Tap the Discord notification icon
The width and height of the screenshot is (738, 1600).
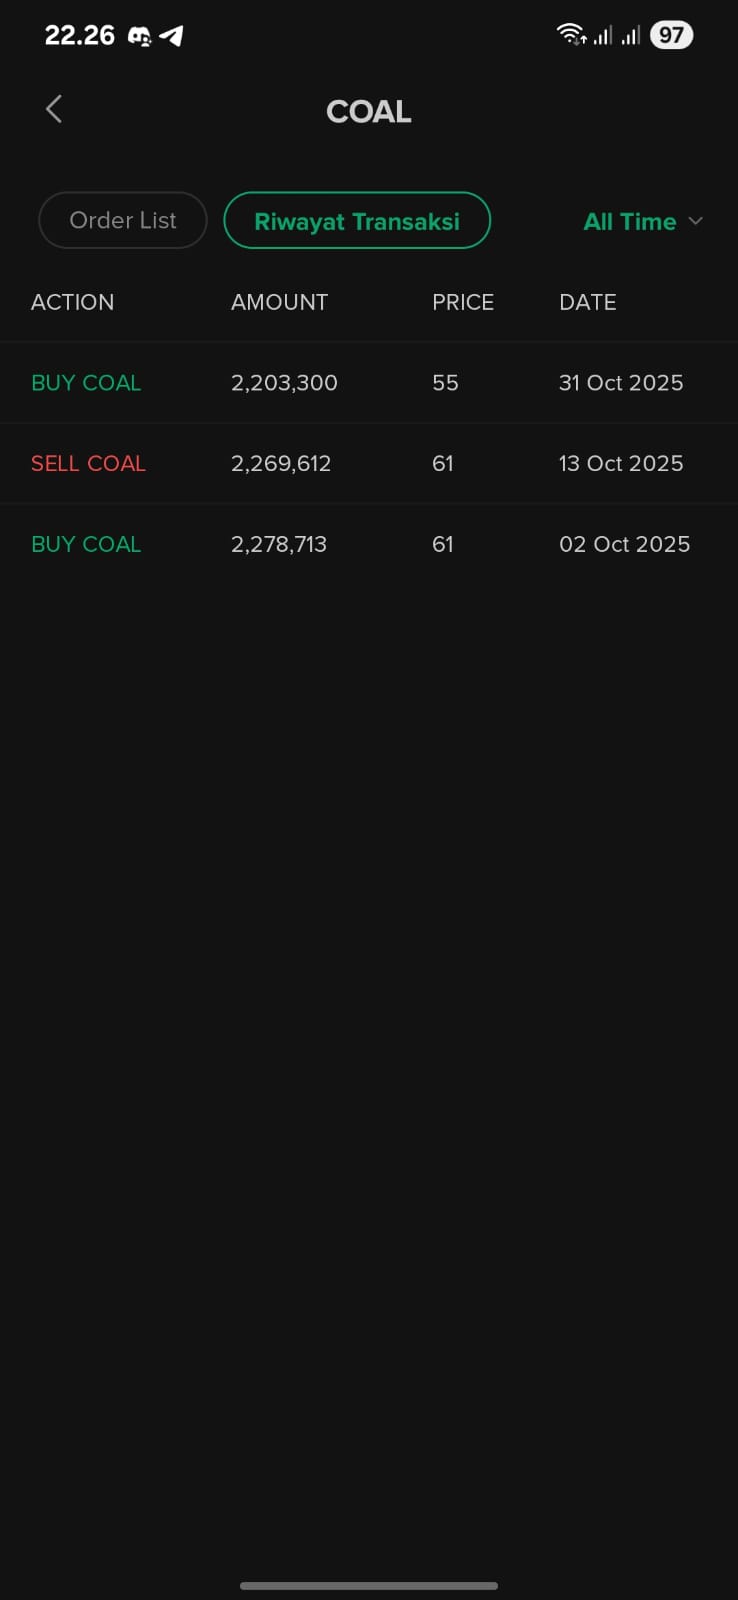(x=140, y=36)
